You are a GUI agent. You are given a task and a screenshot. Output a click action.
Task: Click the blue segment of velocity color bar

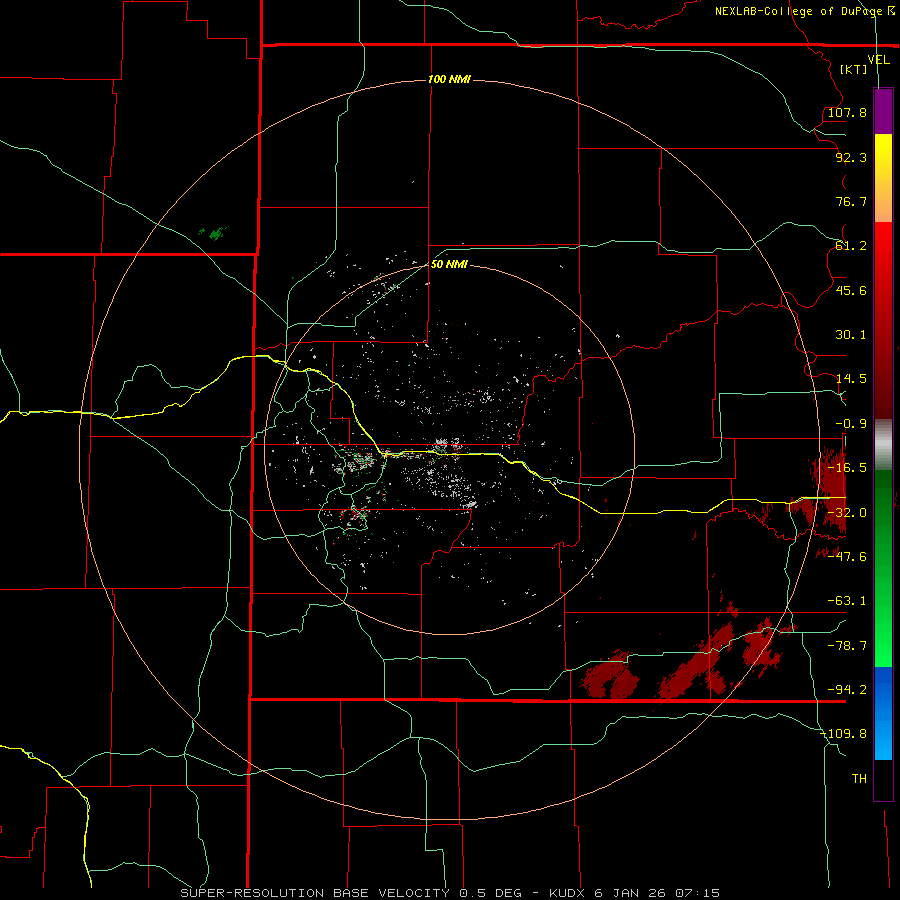(x=883, y=713)
